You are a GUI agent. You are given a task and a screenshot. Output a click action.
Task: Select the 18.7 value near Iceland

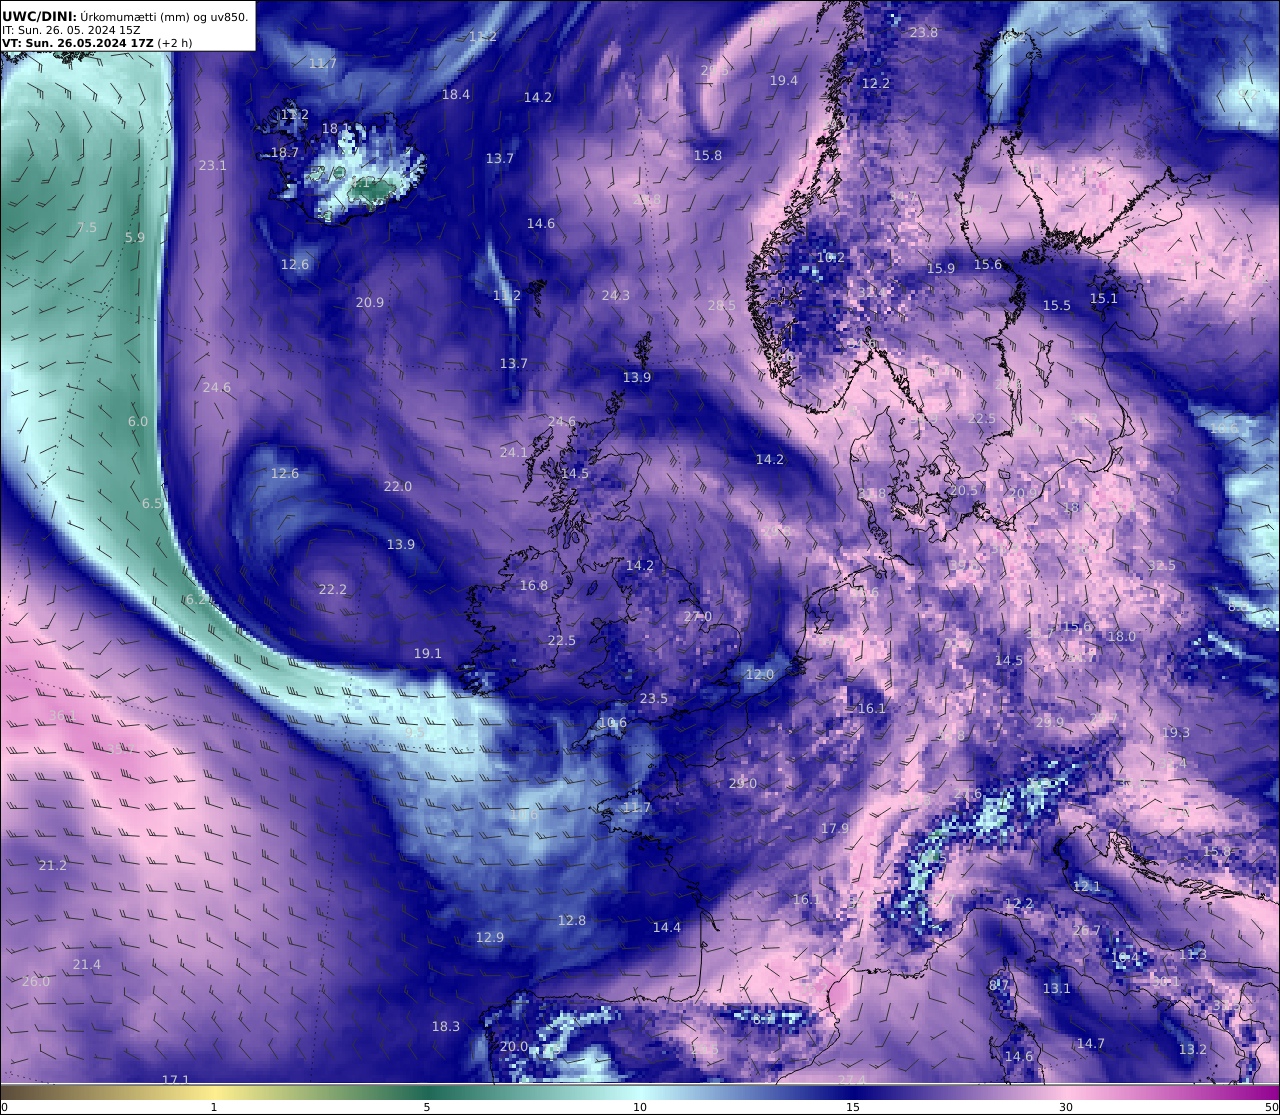(285, 153)
